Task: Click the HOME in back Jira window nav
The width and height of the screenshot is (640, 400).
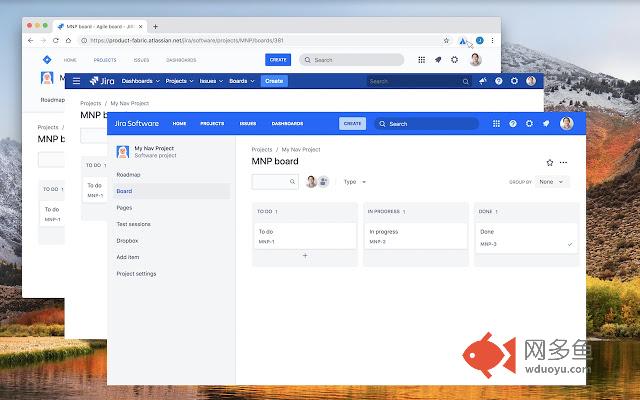Action: [70, 60]
